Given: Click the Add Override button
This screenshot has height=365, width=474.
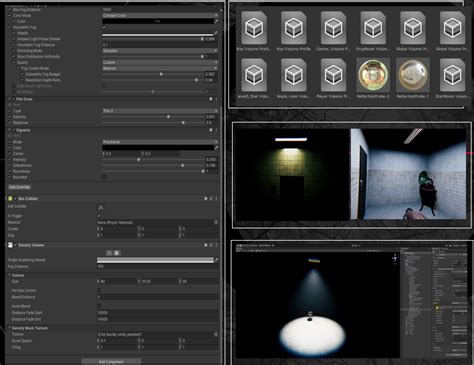Looking at the screenshot, I should (x=19, y=187).
